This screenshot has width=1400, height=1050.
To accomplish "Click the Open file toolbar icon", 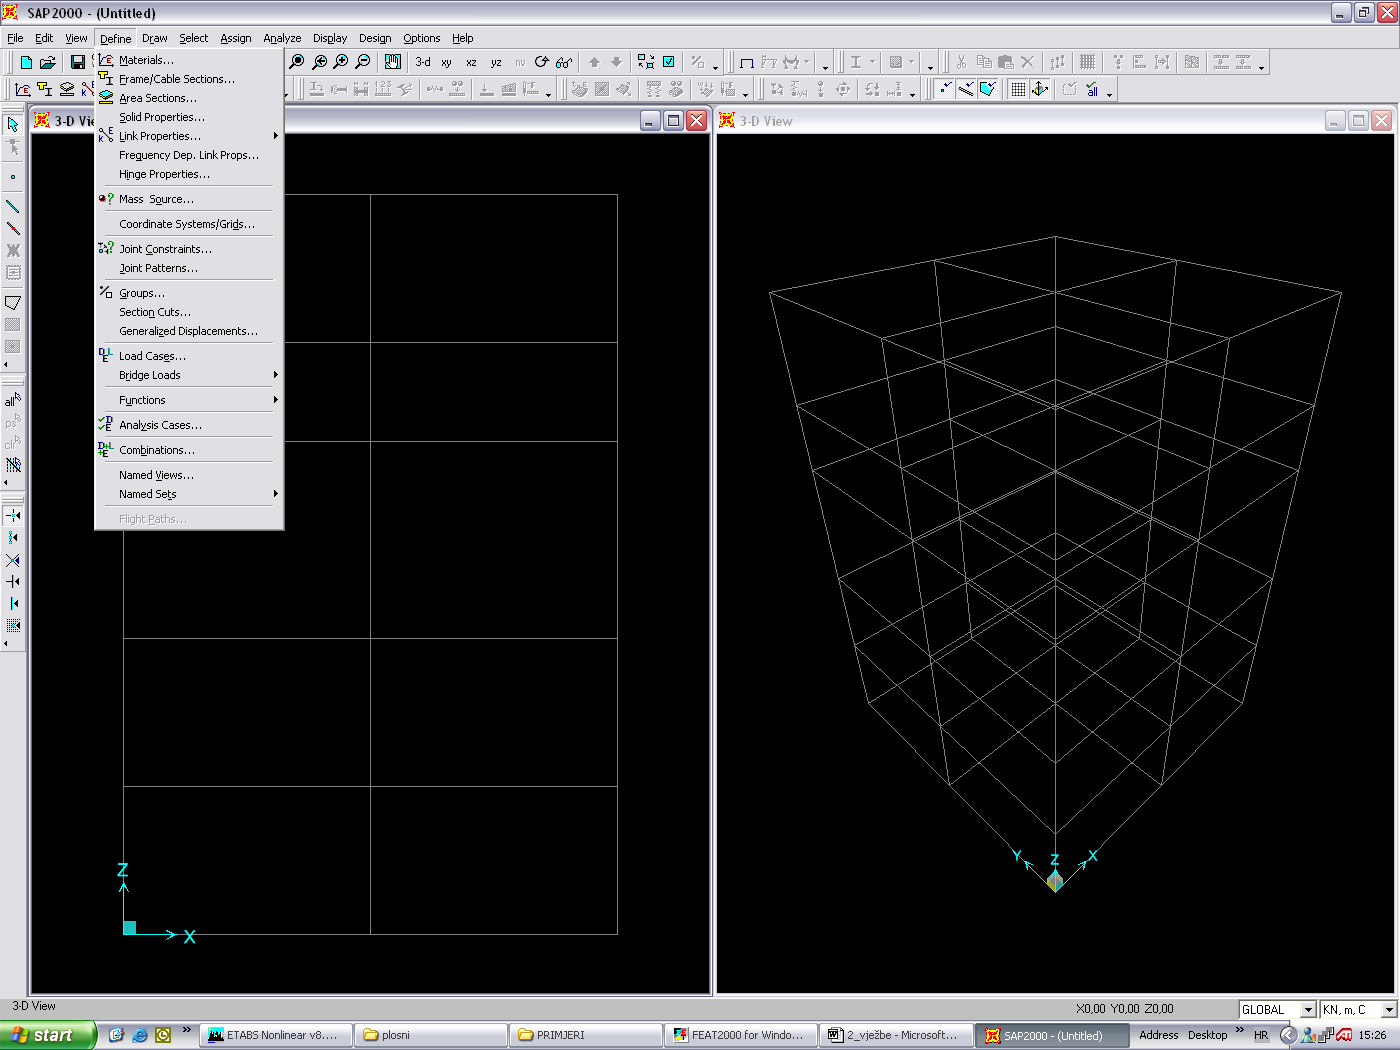I will coord(47,62).
